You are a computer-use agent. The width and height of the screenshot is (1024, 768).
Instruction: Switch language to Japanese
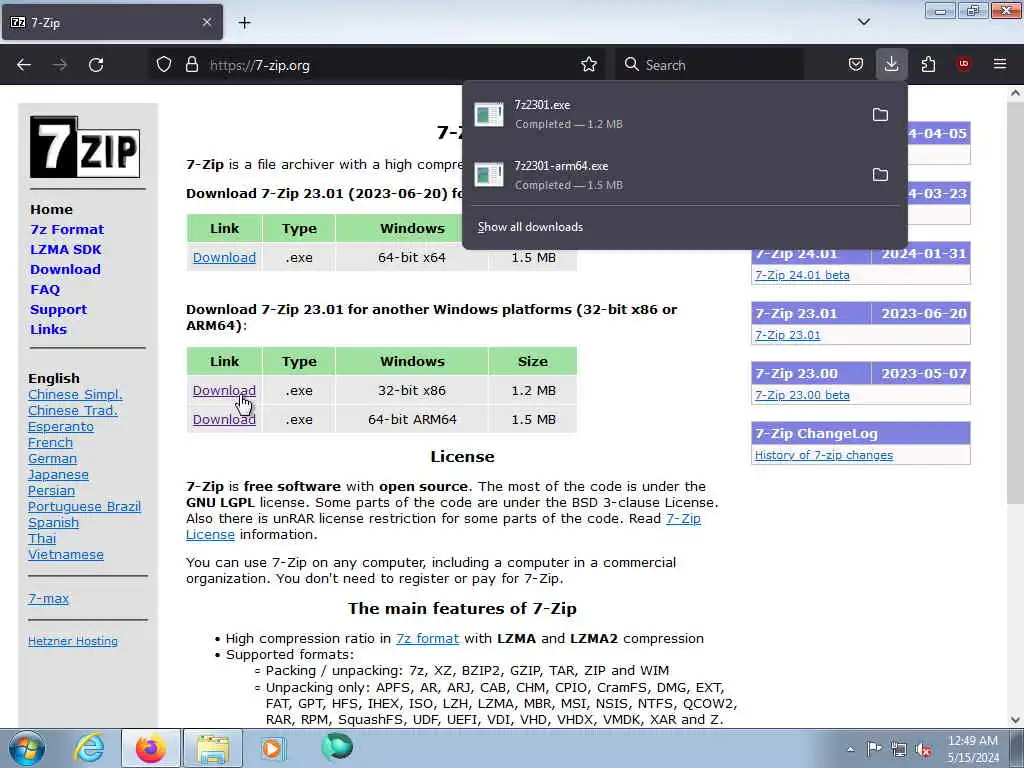point(58,475)
